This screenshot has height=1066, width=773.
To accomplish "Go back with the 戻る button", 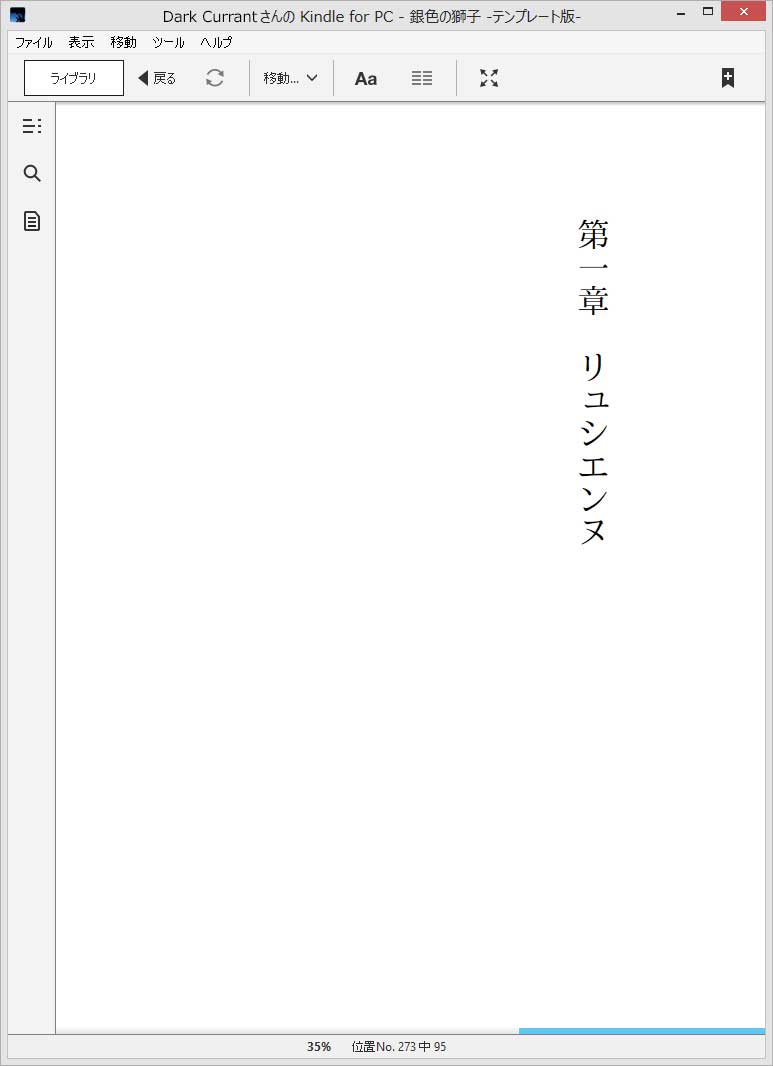I will [157, 78].
